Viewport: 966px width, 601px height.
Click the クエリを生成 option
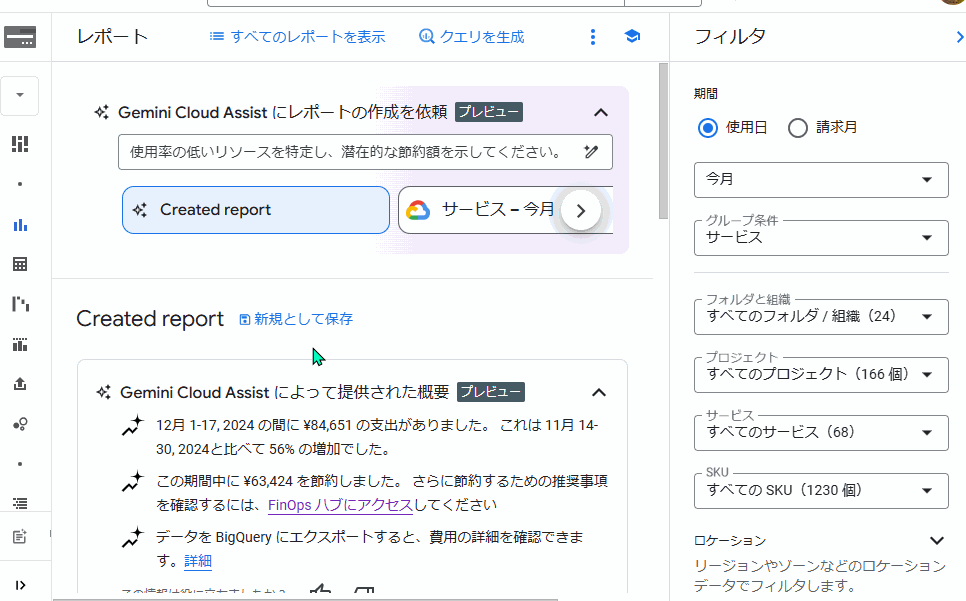(471, 37)
